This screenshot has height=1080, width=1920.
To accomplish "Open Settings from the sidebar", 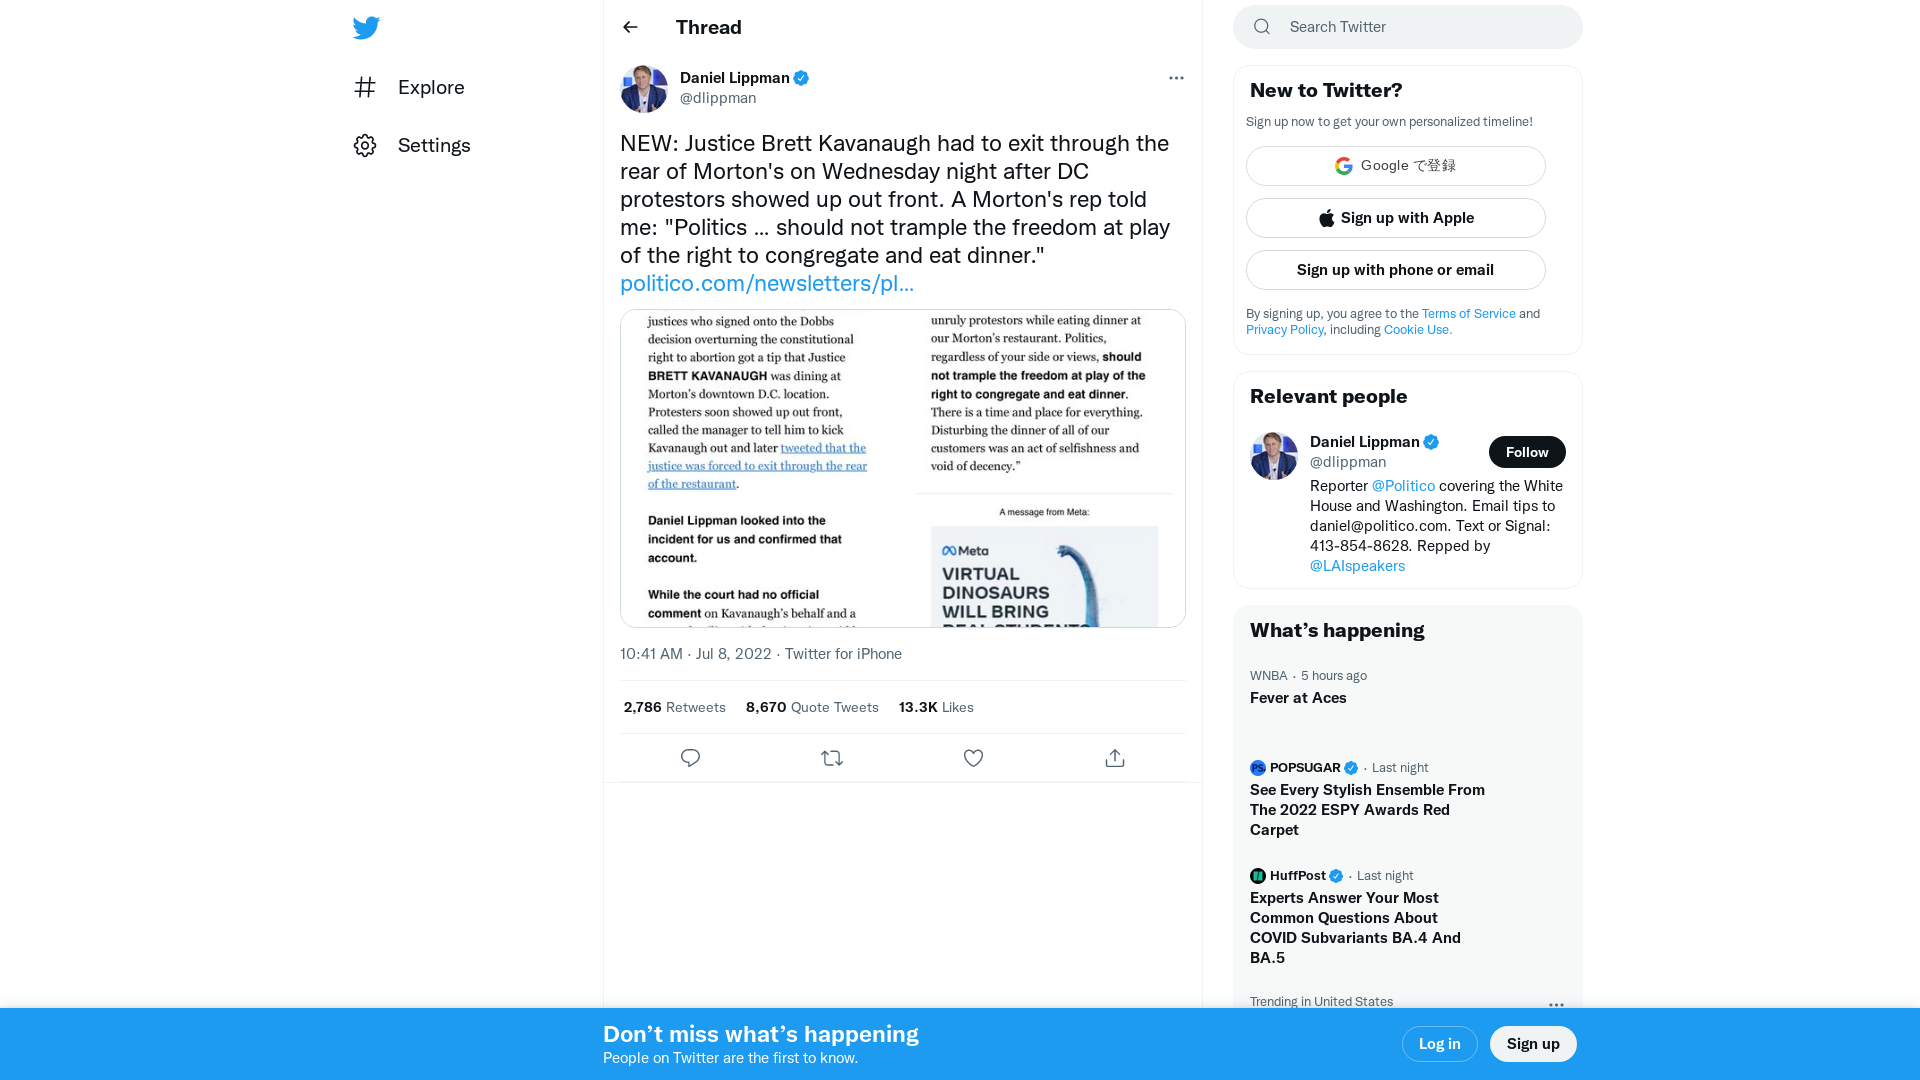I will (412, 145).
